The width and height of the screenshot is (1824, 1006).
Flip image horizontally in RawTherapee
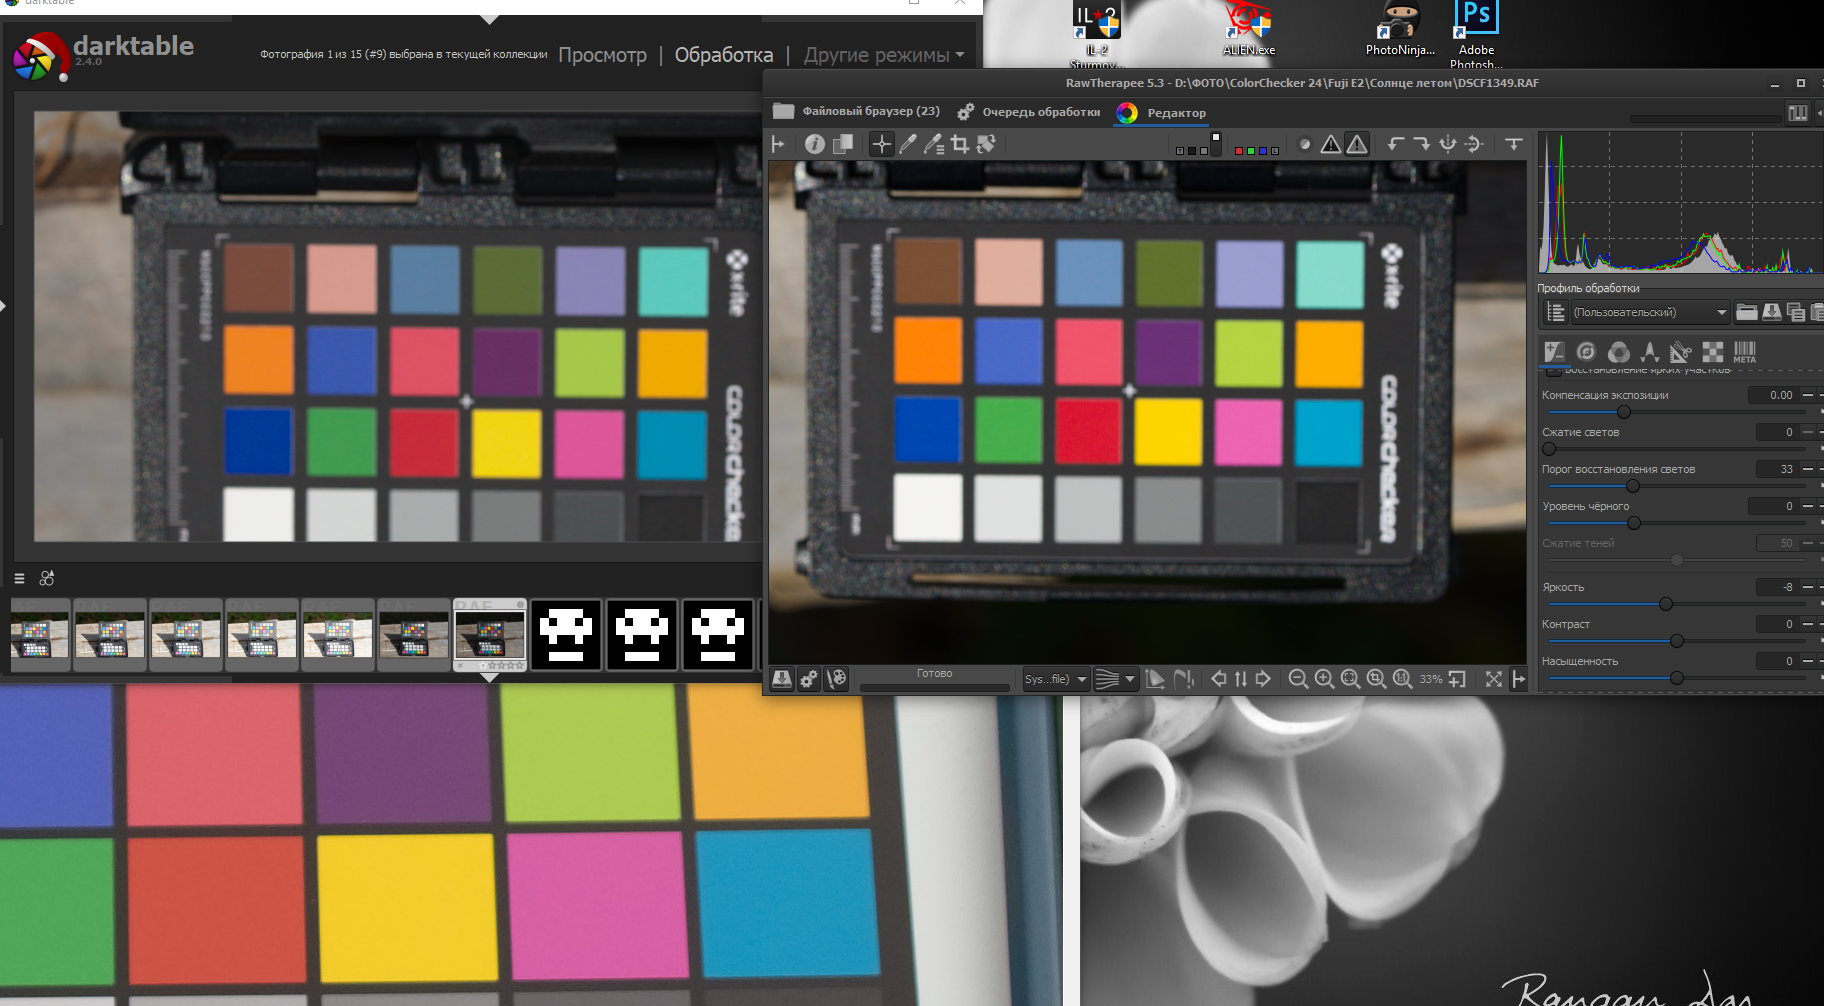click(1448, 144)
